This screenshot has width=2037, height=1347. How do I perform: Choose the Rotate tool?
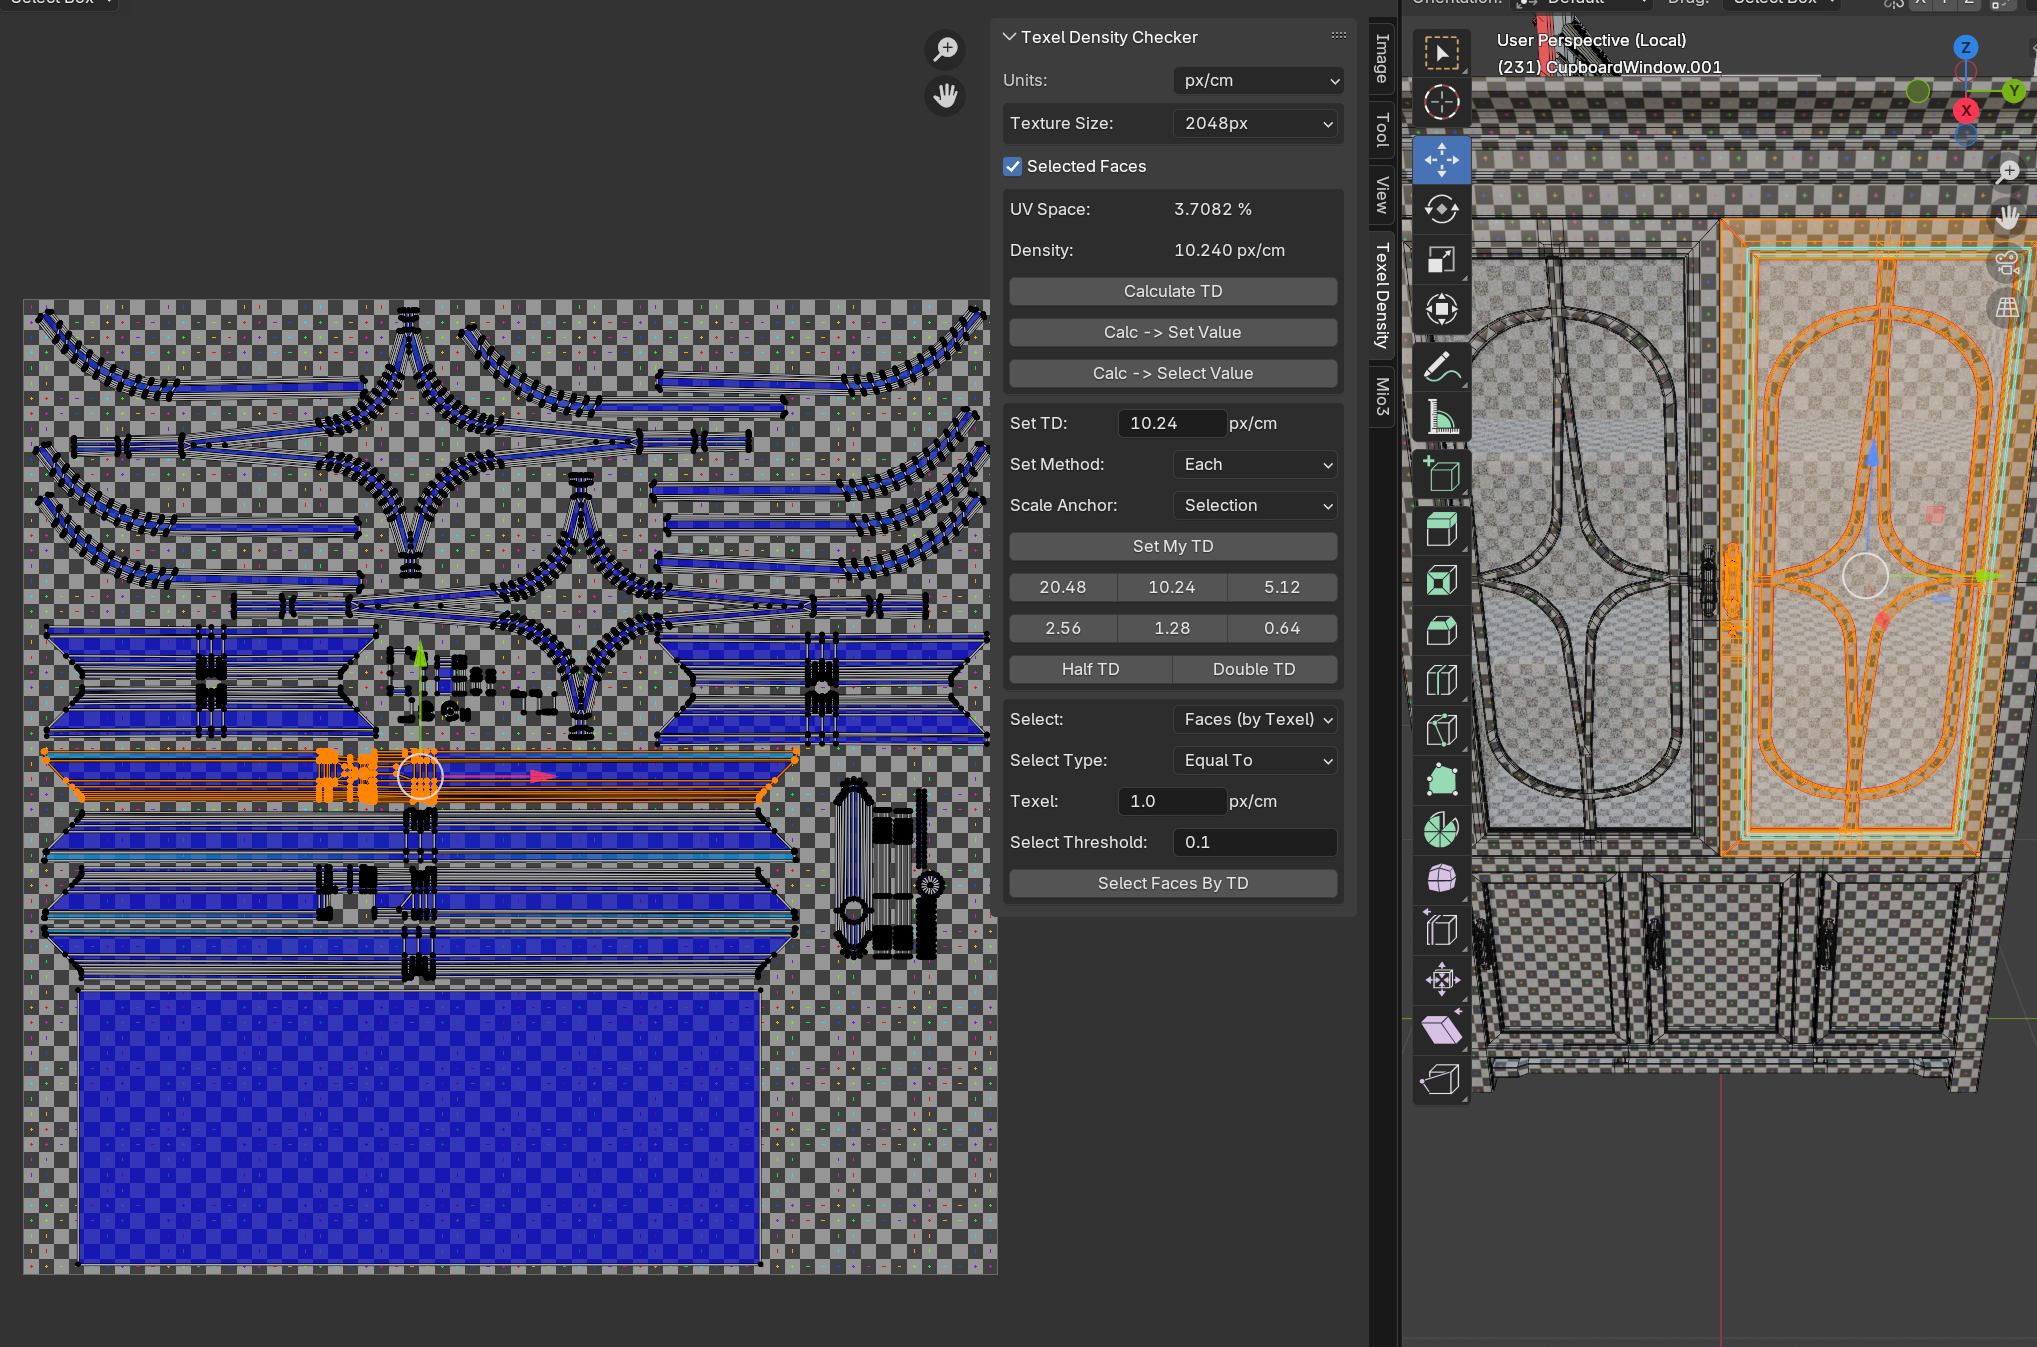[1441, 209]
